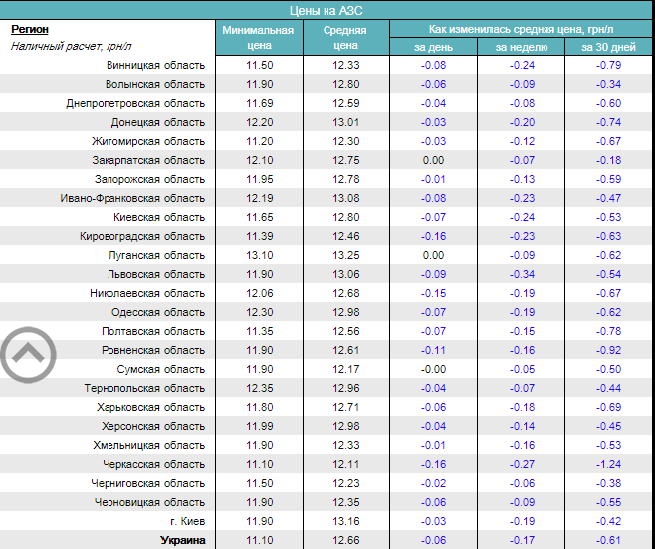Screen dimensions: 655x549
Task: Click the Минимальная цена column header
Action: point(258,37)
